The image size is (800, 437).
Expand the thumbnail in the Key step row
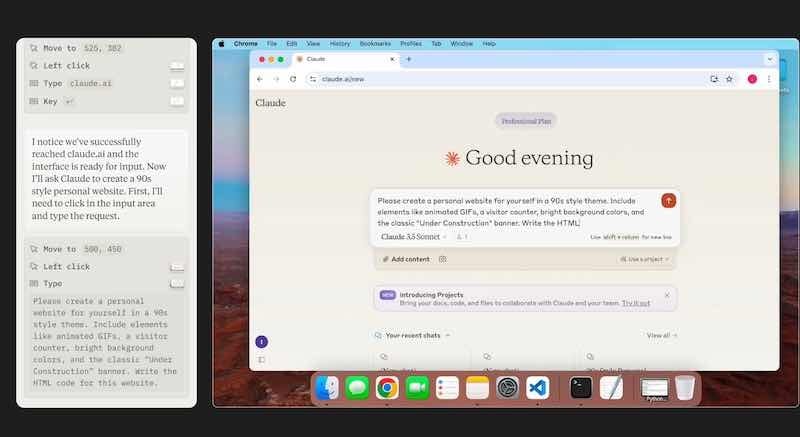pyautogui.click(x=177, y=101)
